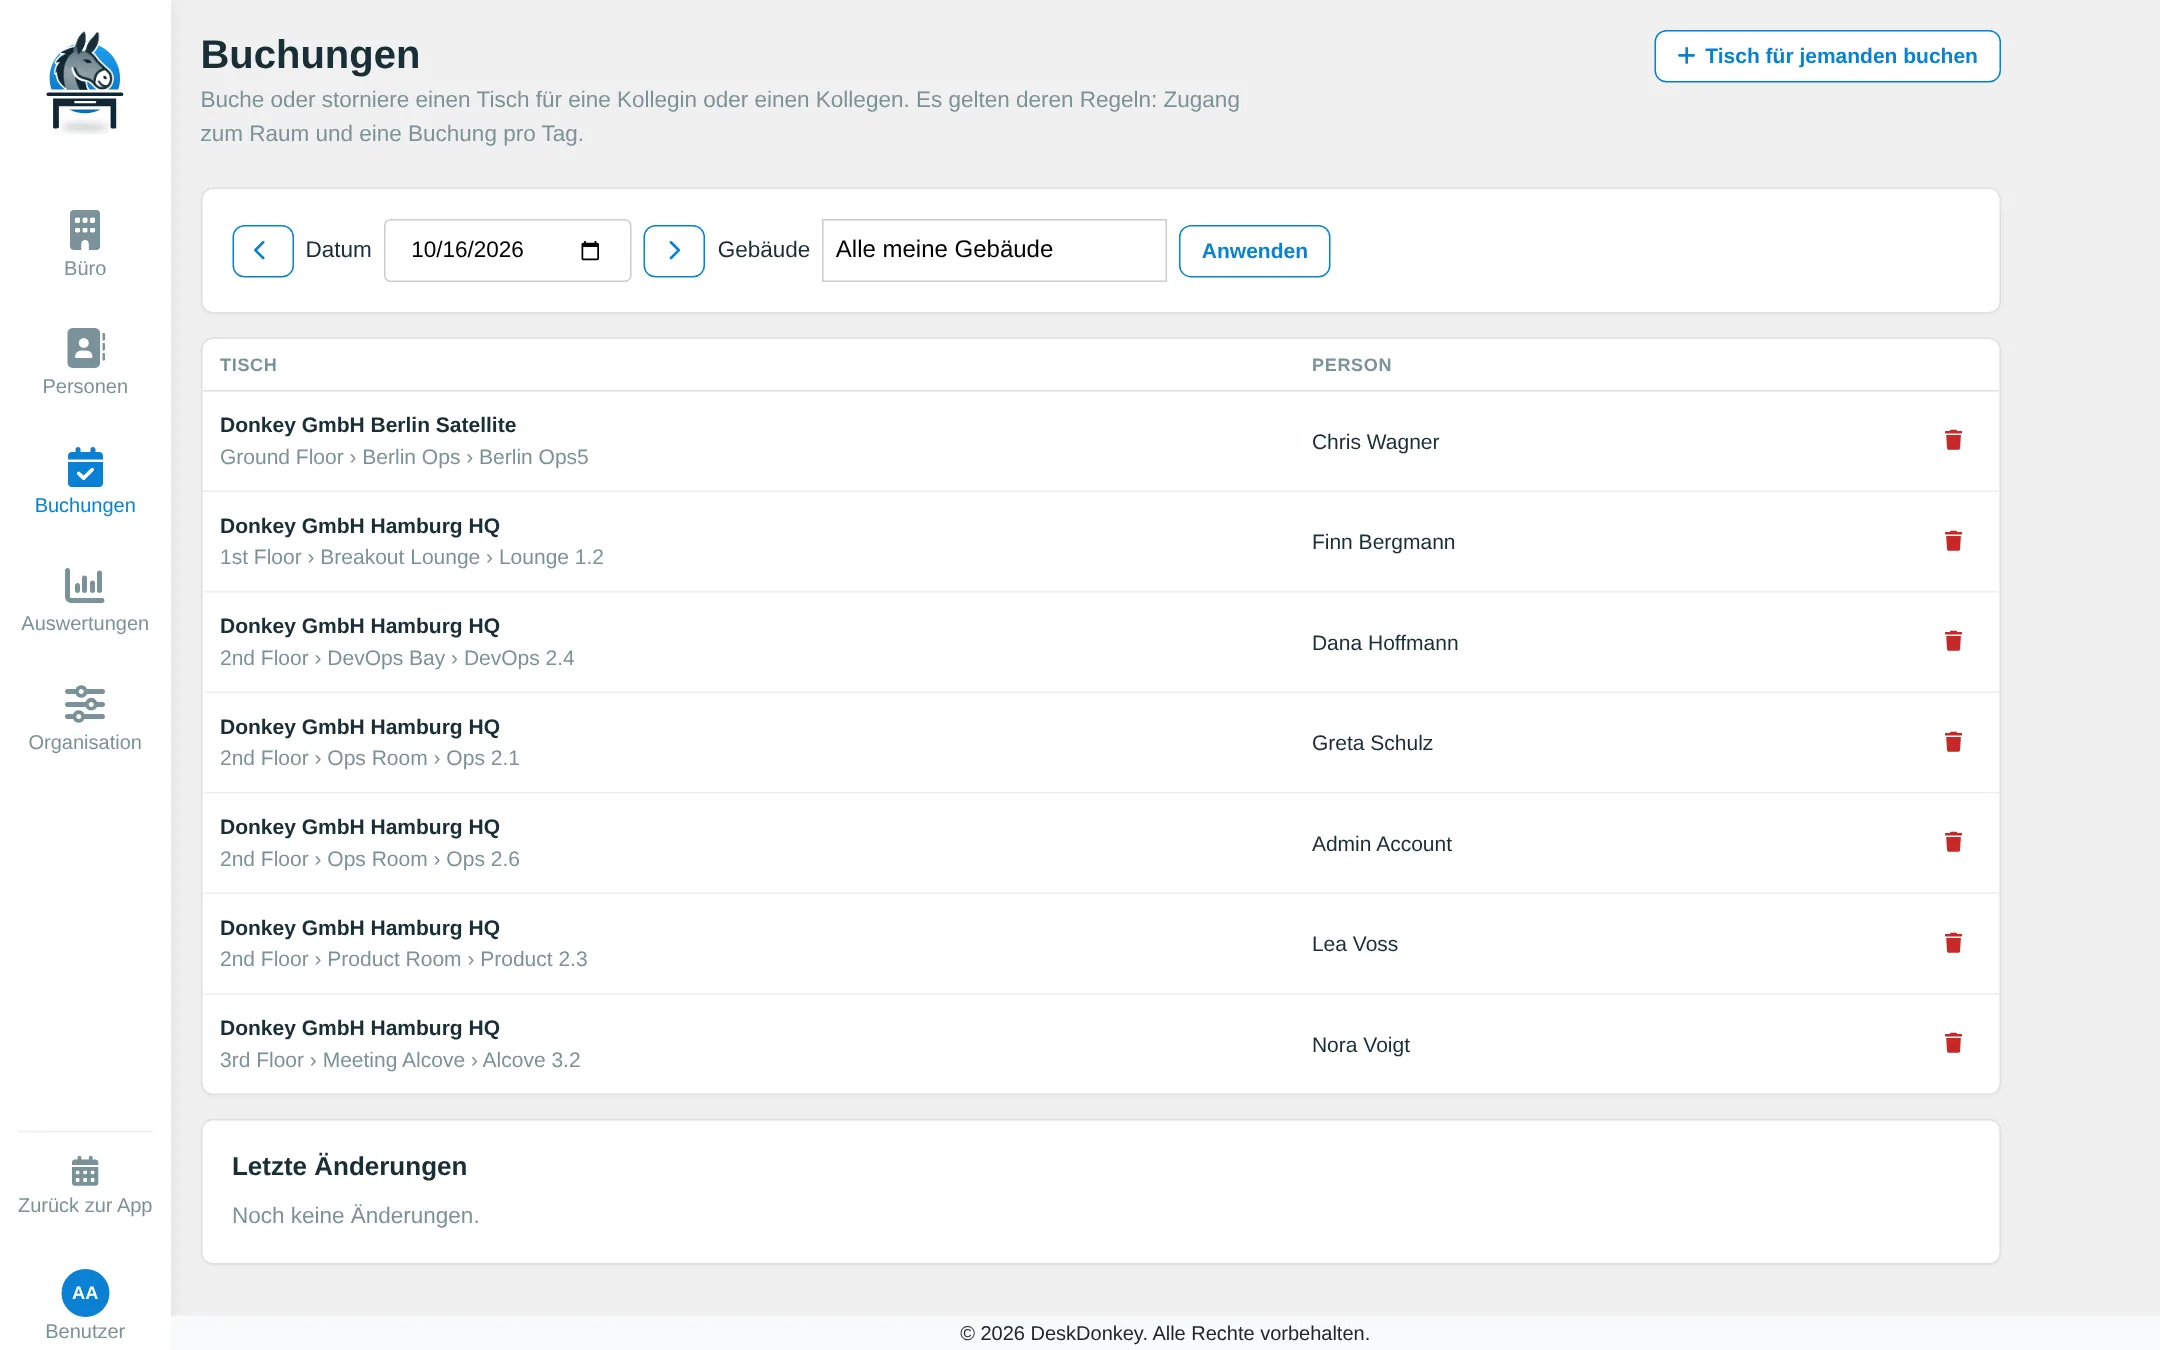The height and width of the screenshot is (1350, 2160).
Task: Click the Anwenden button
Action: tap(1254, 251)
